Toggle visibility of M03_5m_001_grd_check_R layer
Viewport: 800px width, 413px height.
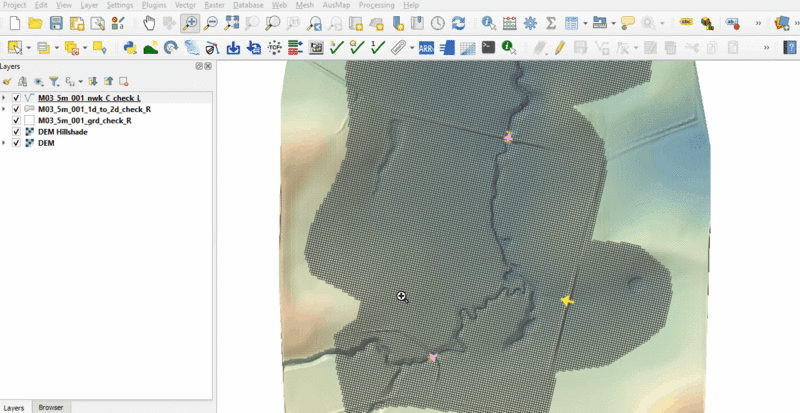point(16,120)
